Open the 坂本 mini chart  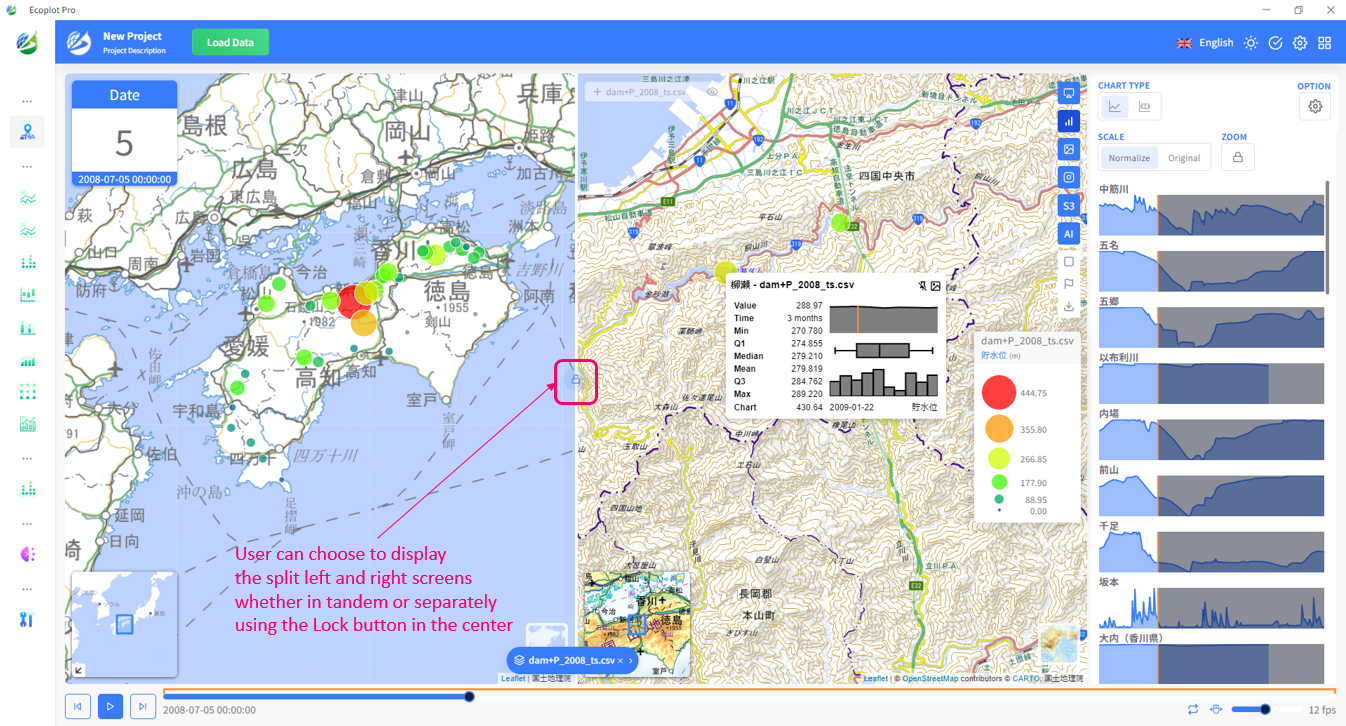click(1211, 607)
